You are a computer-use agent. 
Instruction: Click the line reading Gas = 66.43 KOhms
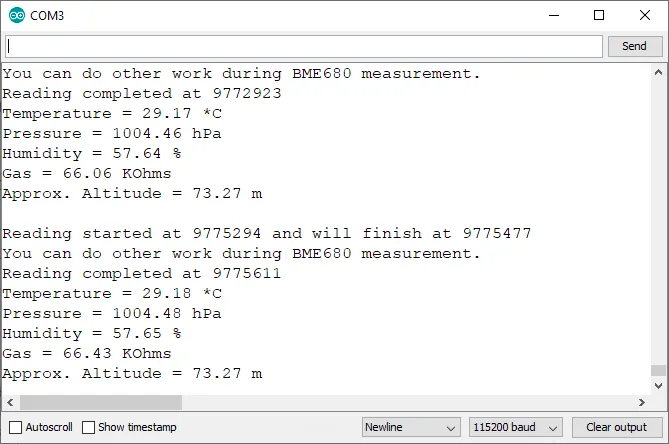[87, 353]
